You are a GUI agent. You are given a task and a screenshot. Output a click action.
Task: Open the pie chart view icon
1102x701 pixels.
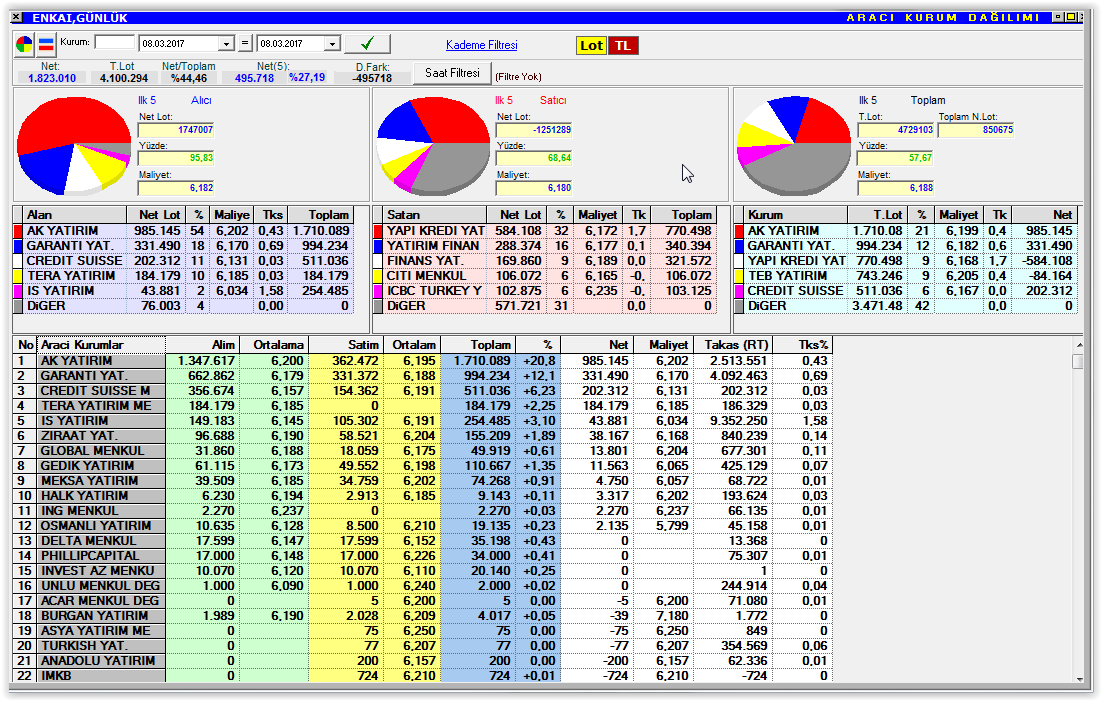(x=25, y=45)
